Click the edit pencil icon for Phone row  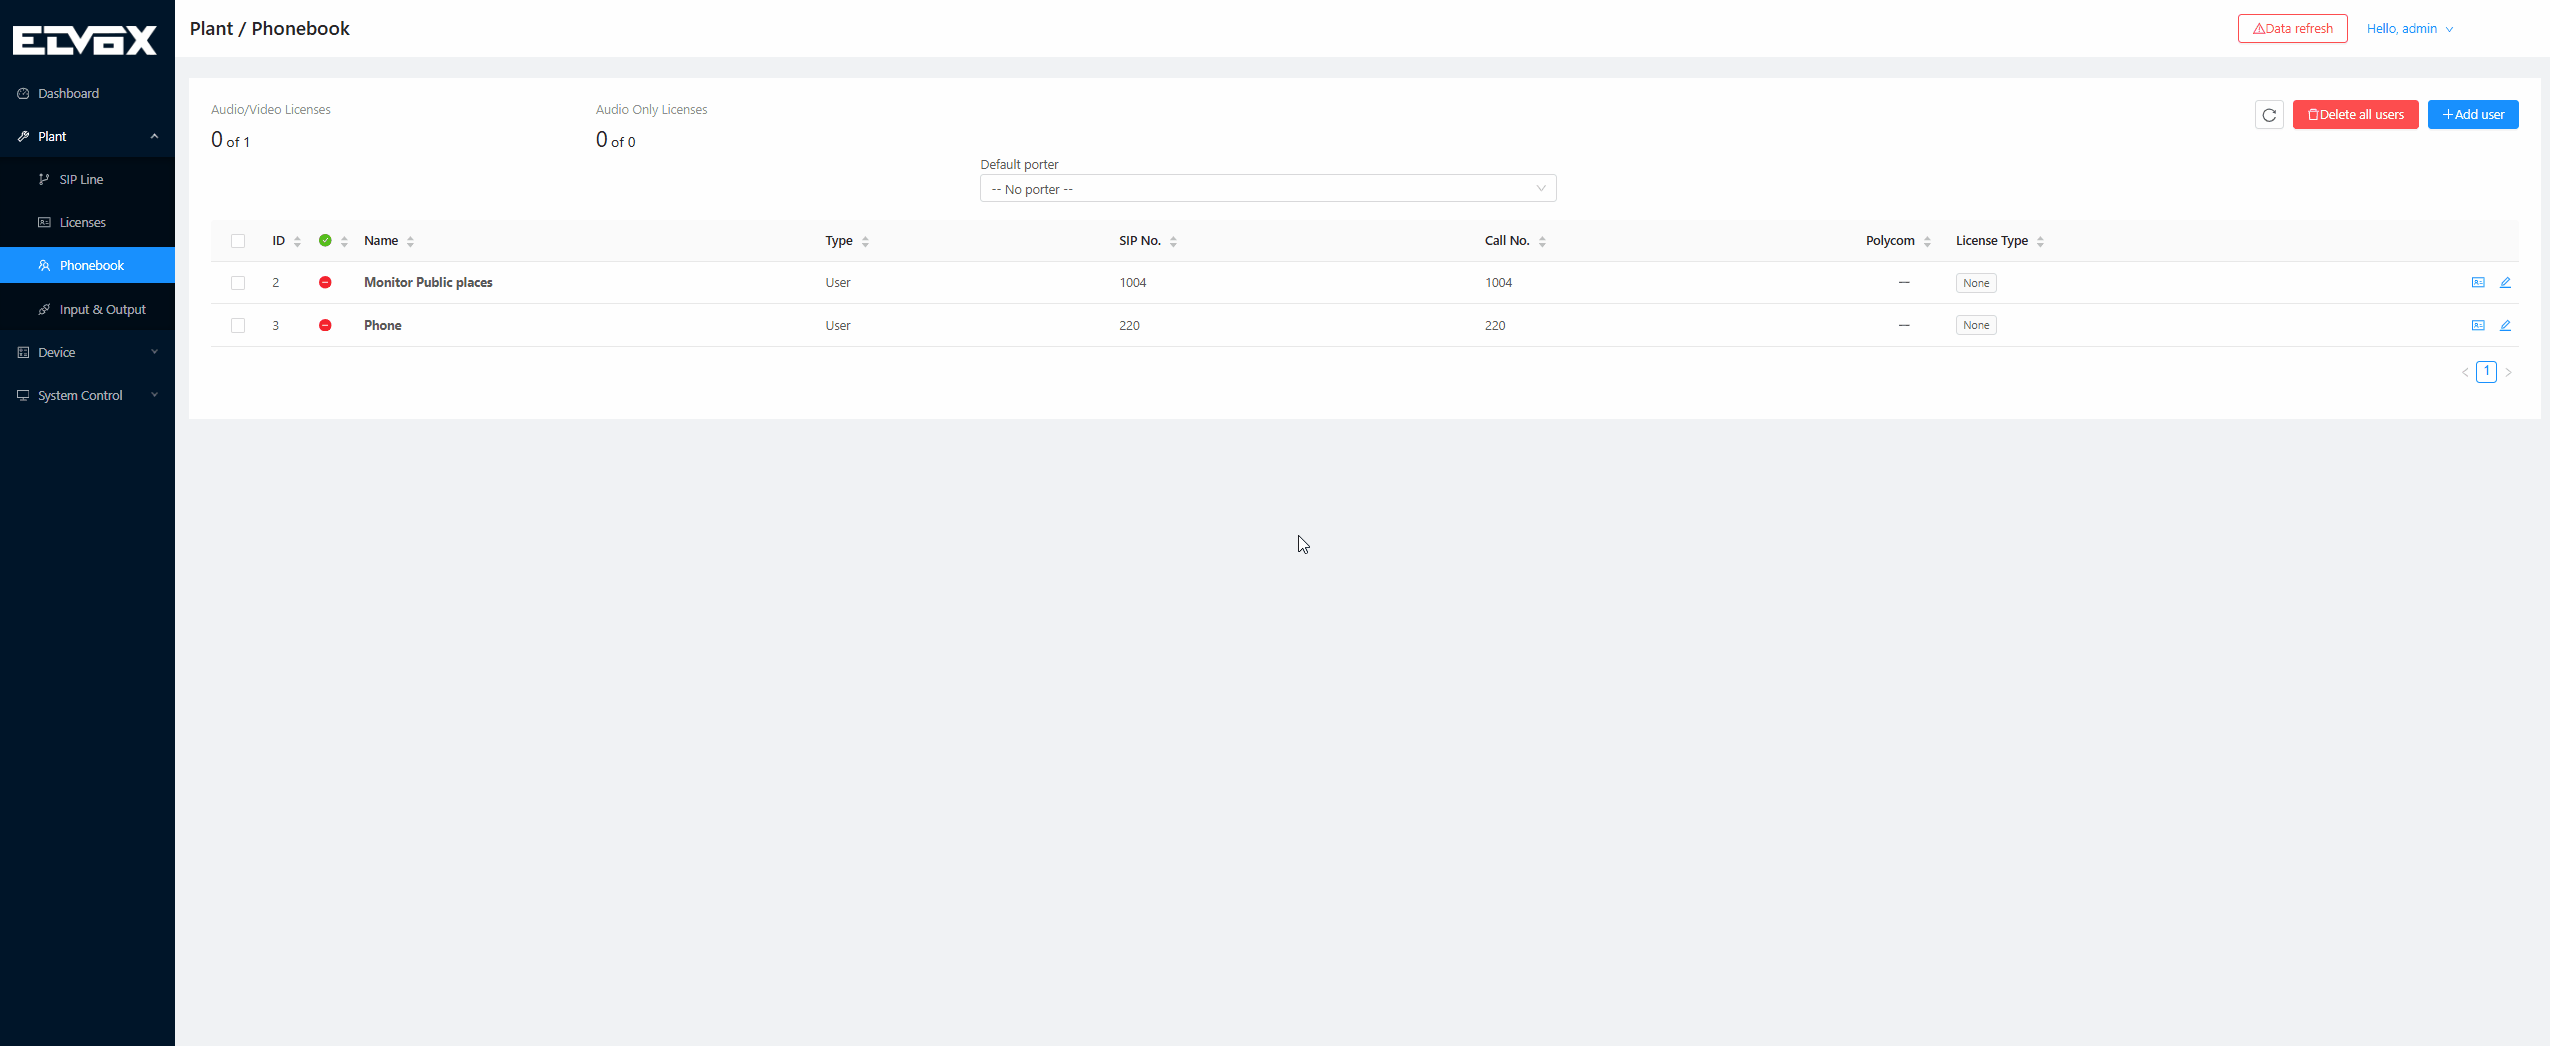tap(2505, 326)
